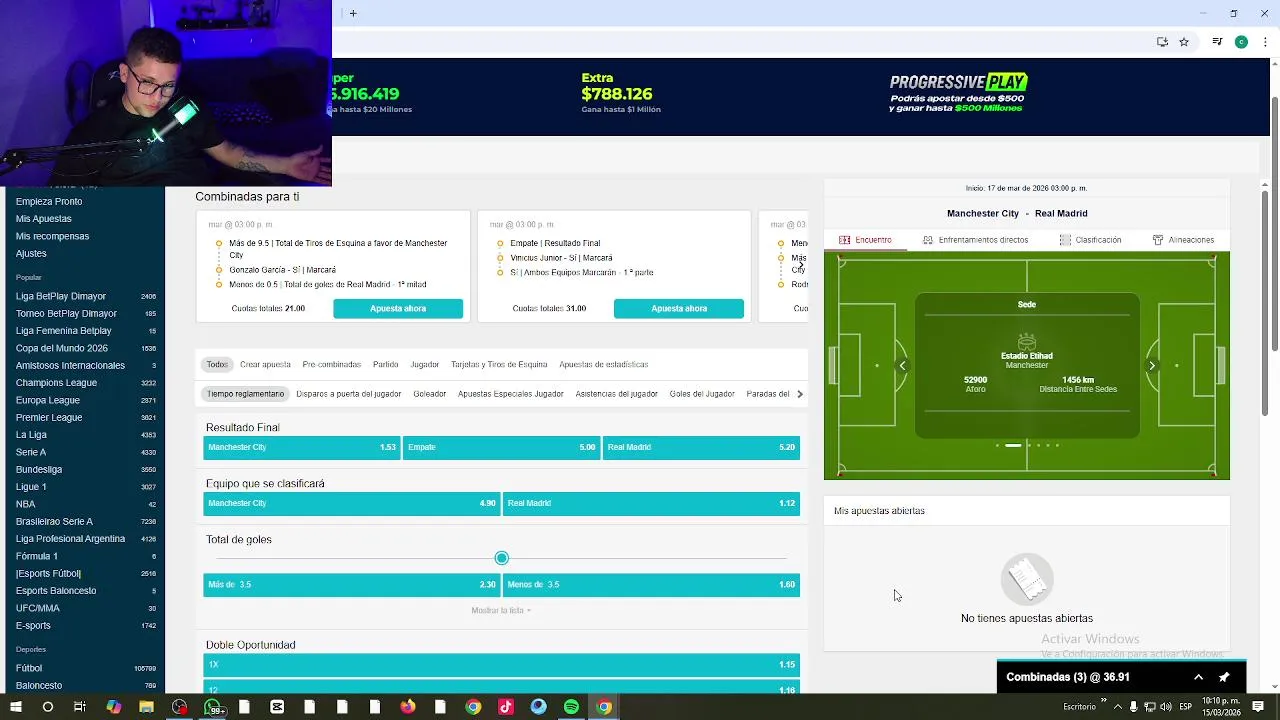Image resolution: width=1280 pixels, height=720 pixels.
Task: Open the Windows notification center
Action: (1258, 707)
